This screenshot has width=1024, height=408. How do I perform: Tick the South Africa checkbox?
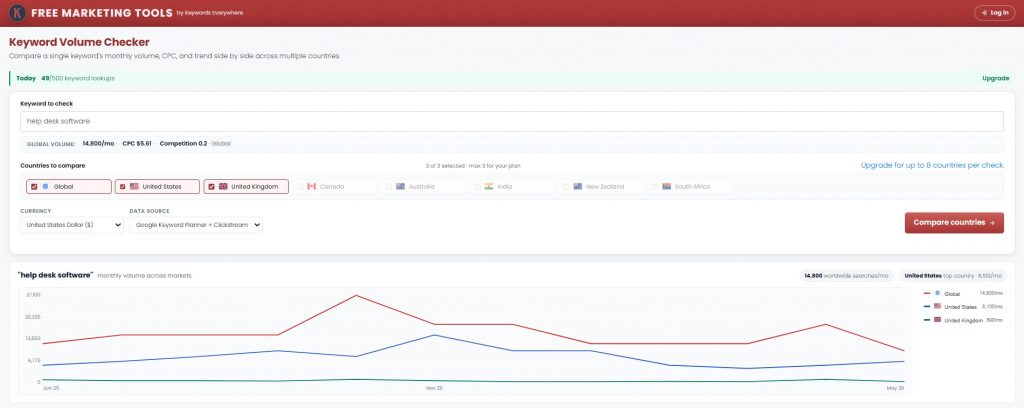pos(654,187)
